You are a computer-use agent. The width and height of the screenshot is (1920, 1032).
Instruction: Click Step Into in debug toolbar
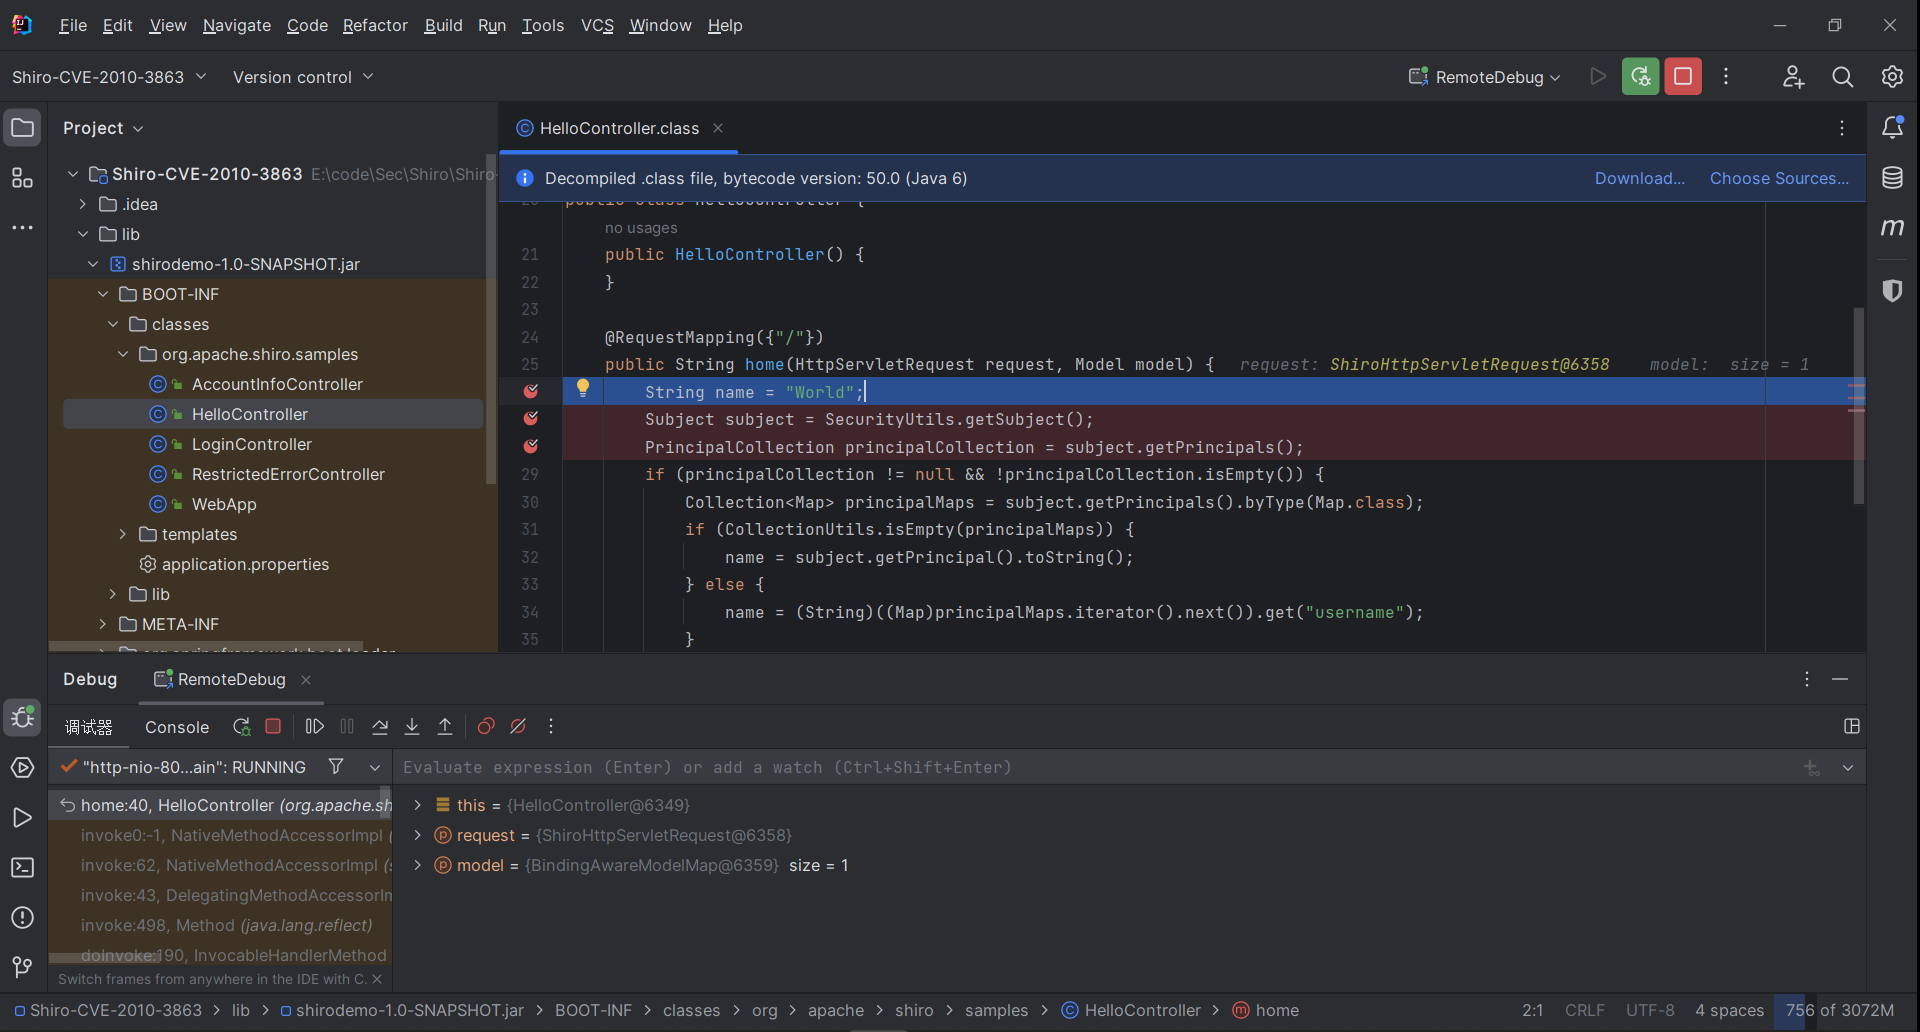point(412,727)
